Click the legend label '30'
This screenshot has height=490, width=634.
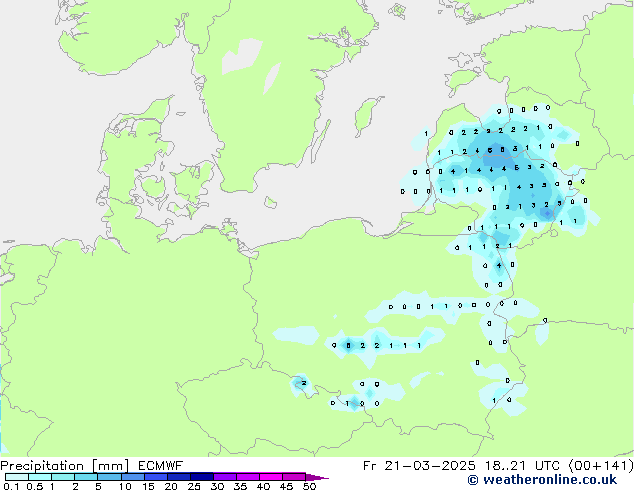[217, 486]
